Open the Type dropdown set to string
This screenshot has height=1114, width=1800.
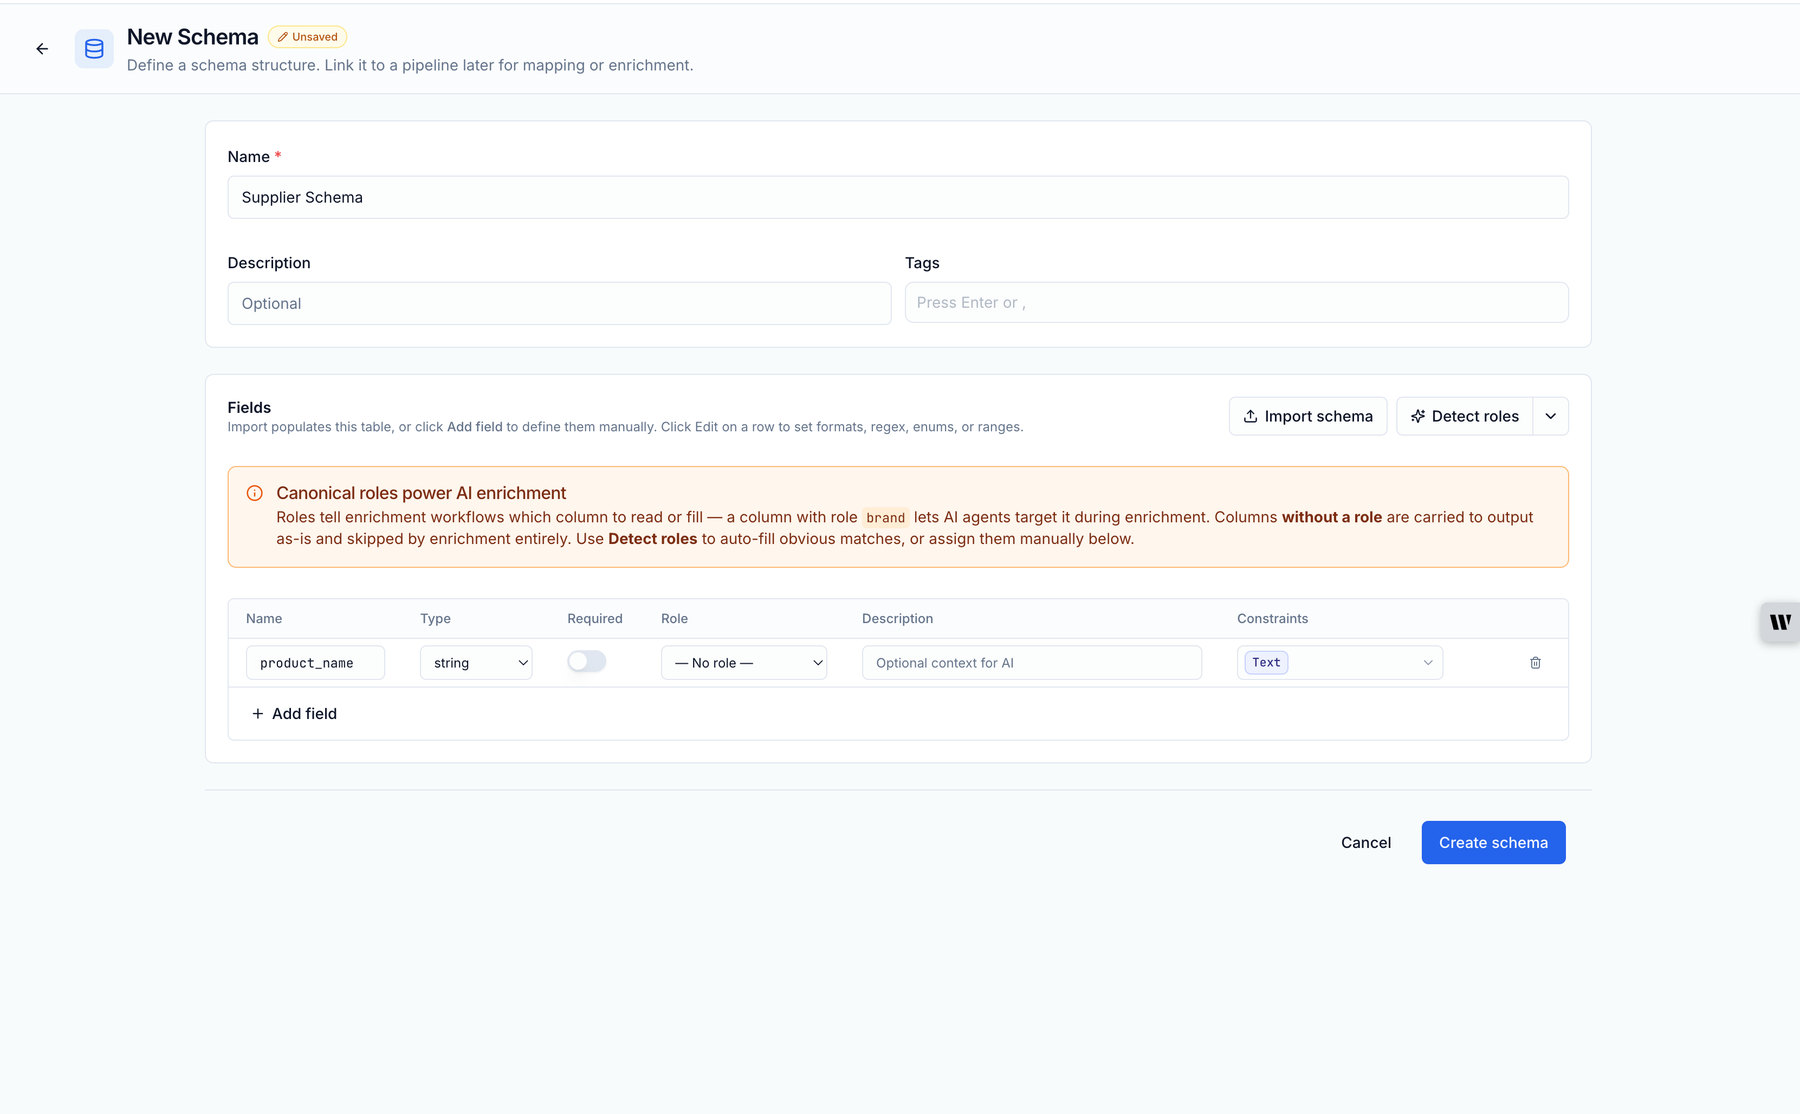(476, 663)
